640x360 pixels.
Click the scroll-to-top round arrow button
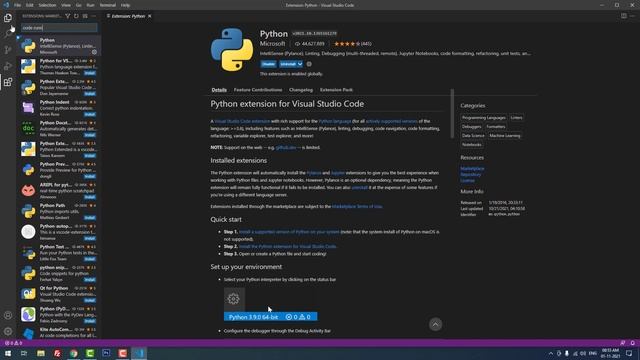[435, 324]
